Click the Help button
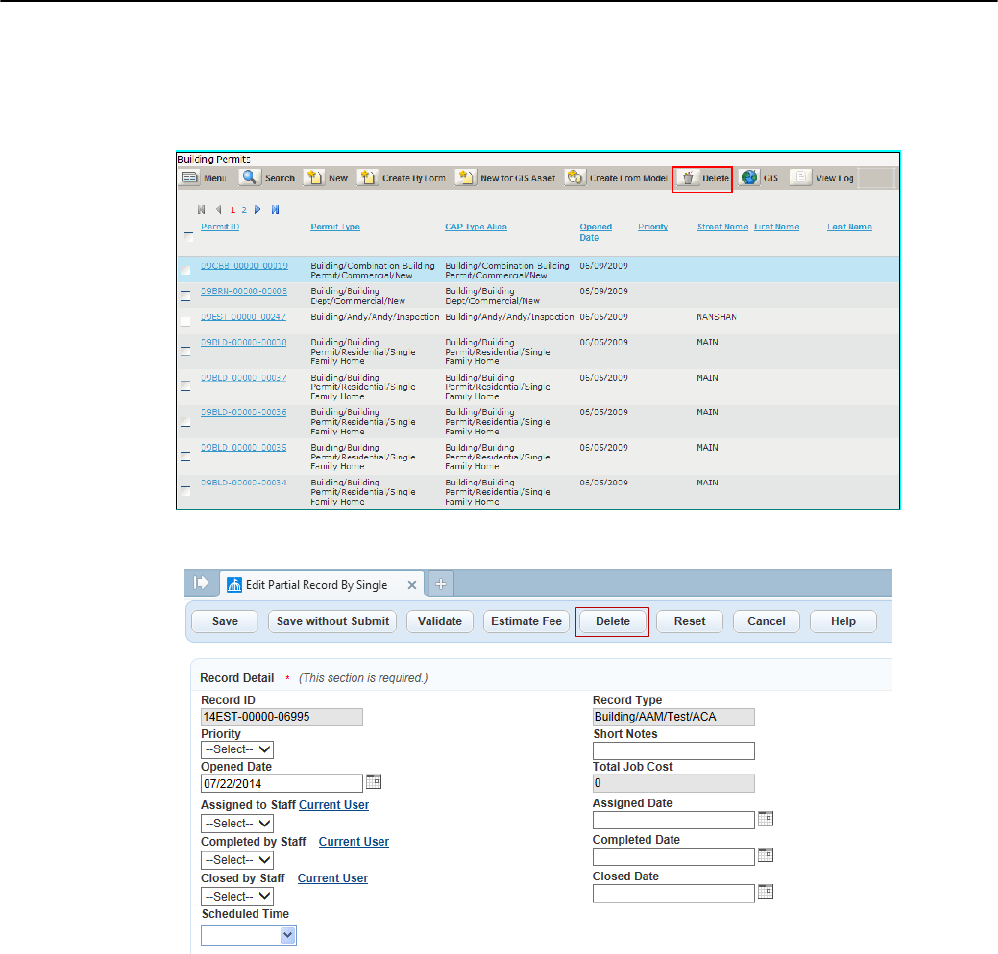 tap(843, 621)
